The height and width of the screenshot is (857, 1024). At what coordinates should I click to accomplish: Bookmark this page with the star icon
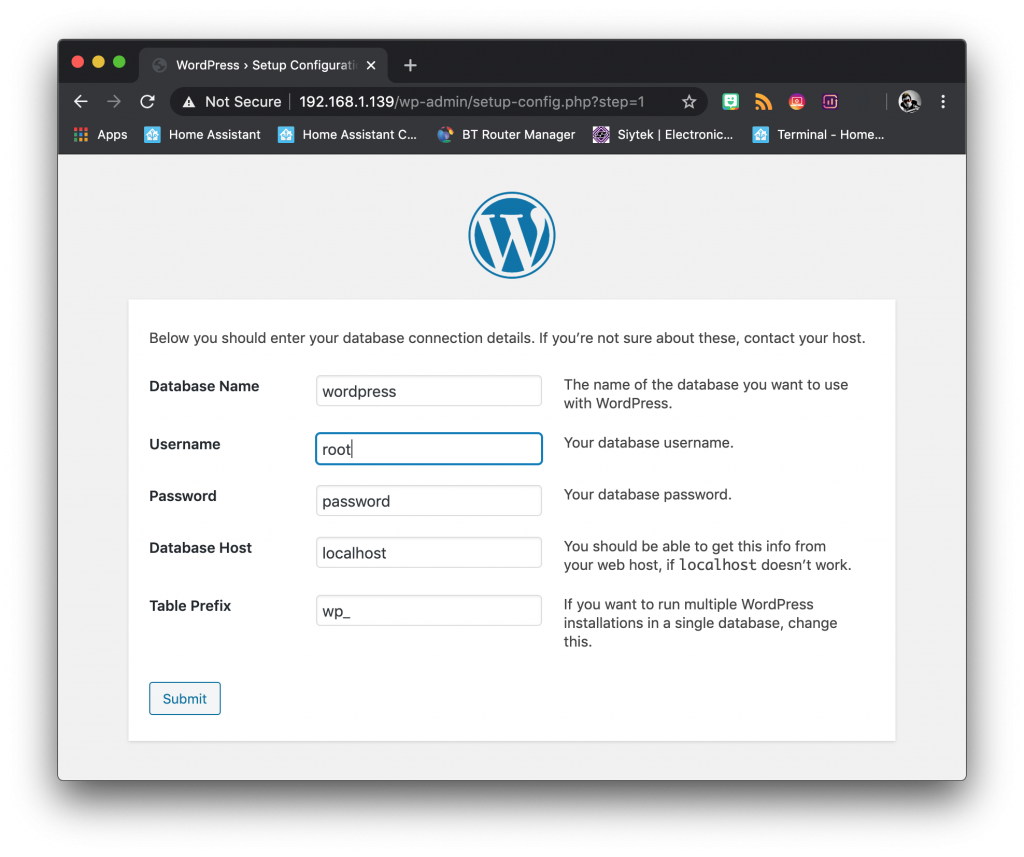[x=689, y=102]
